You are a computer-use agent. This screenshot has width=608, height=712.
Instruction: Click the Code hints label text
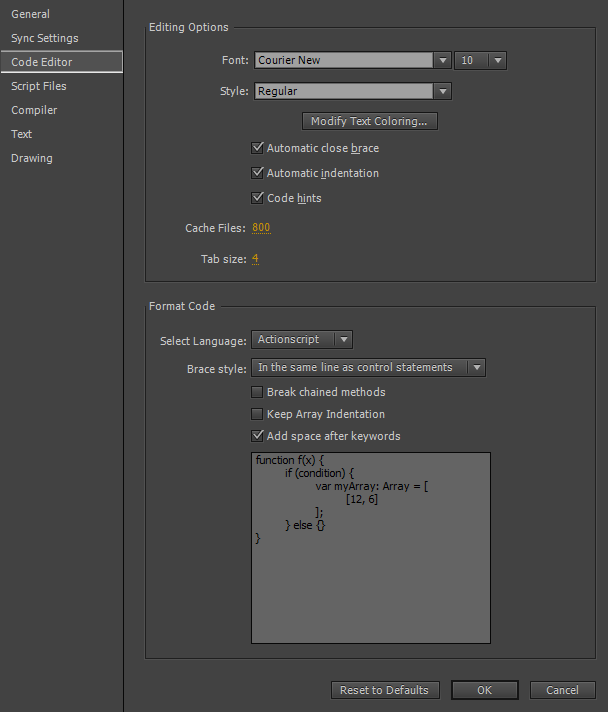pyautogui.click(x=294, y=198)
